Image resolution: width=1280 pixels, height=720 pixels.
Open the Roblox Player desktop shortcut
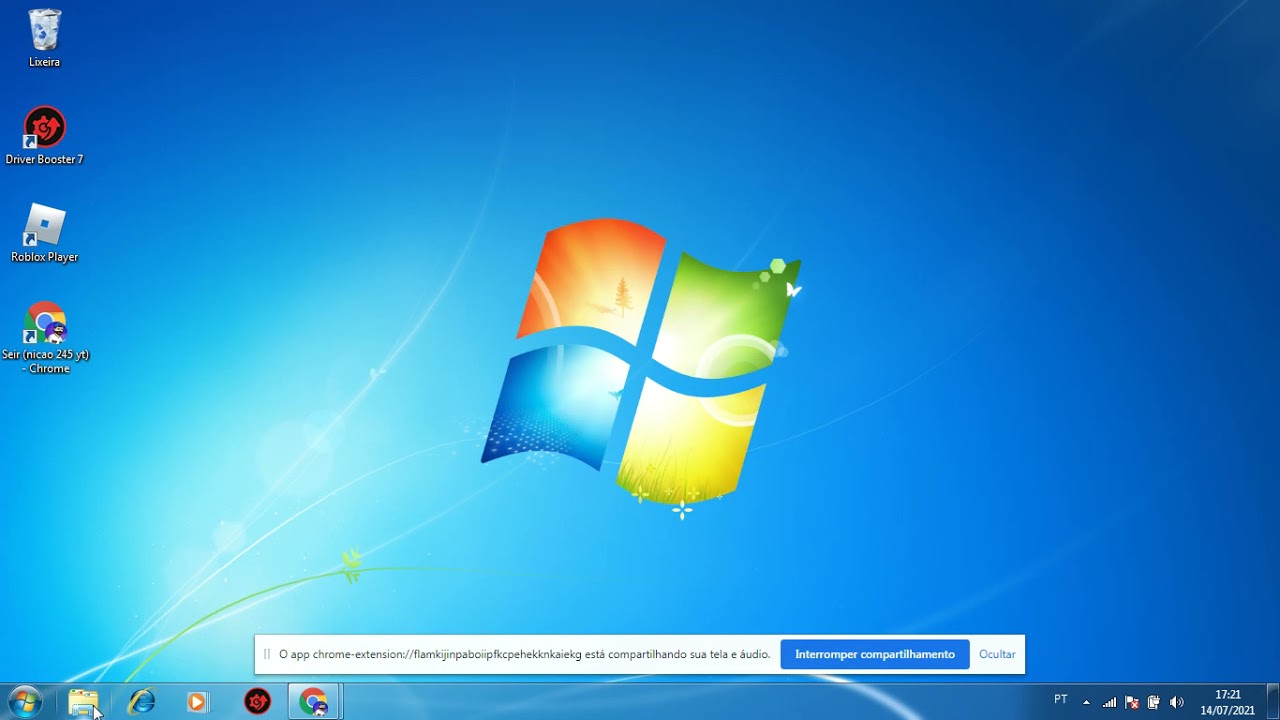tap(44, 234)
